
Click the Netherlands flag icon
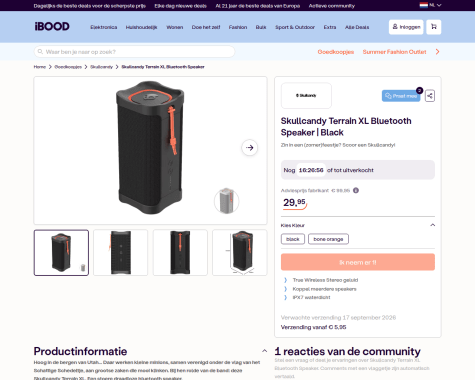(x=423, y=5)
